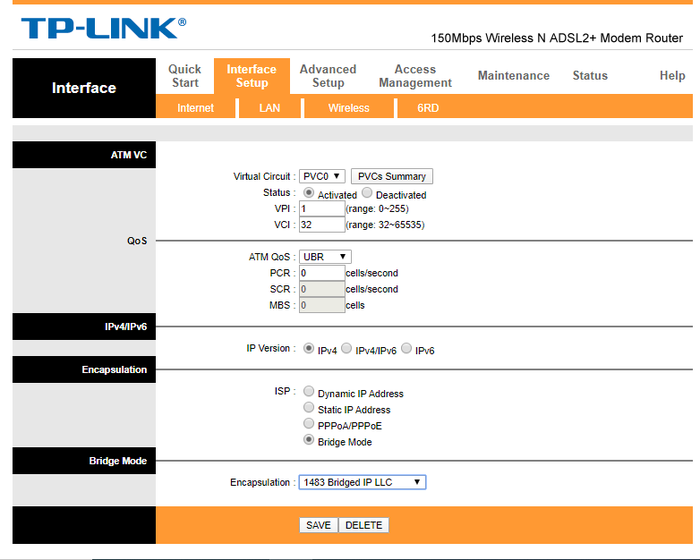The image size is (700, 560).
Task: Select Dynamic IP Address for ISP
Action: tap(309, 392)
